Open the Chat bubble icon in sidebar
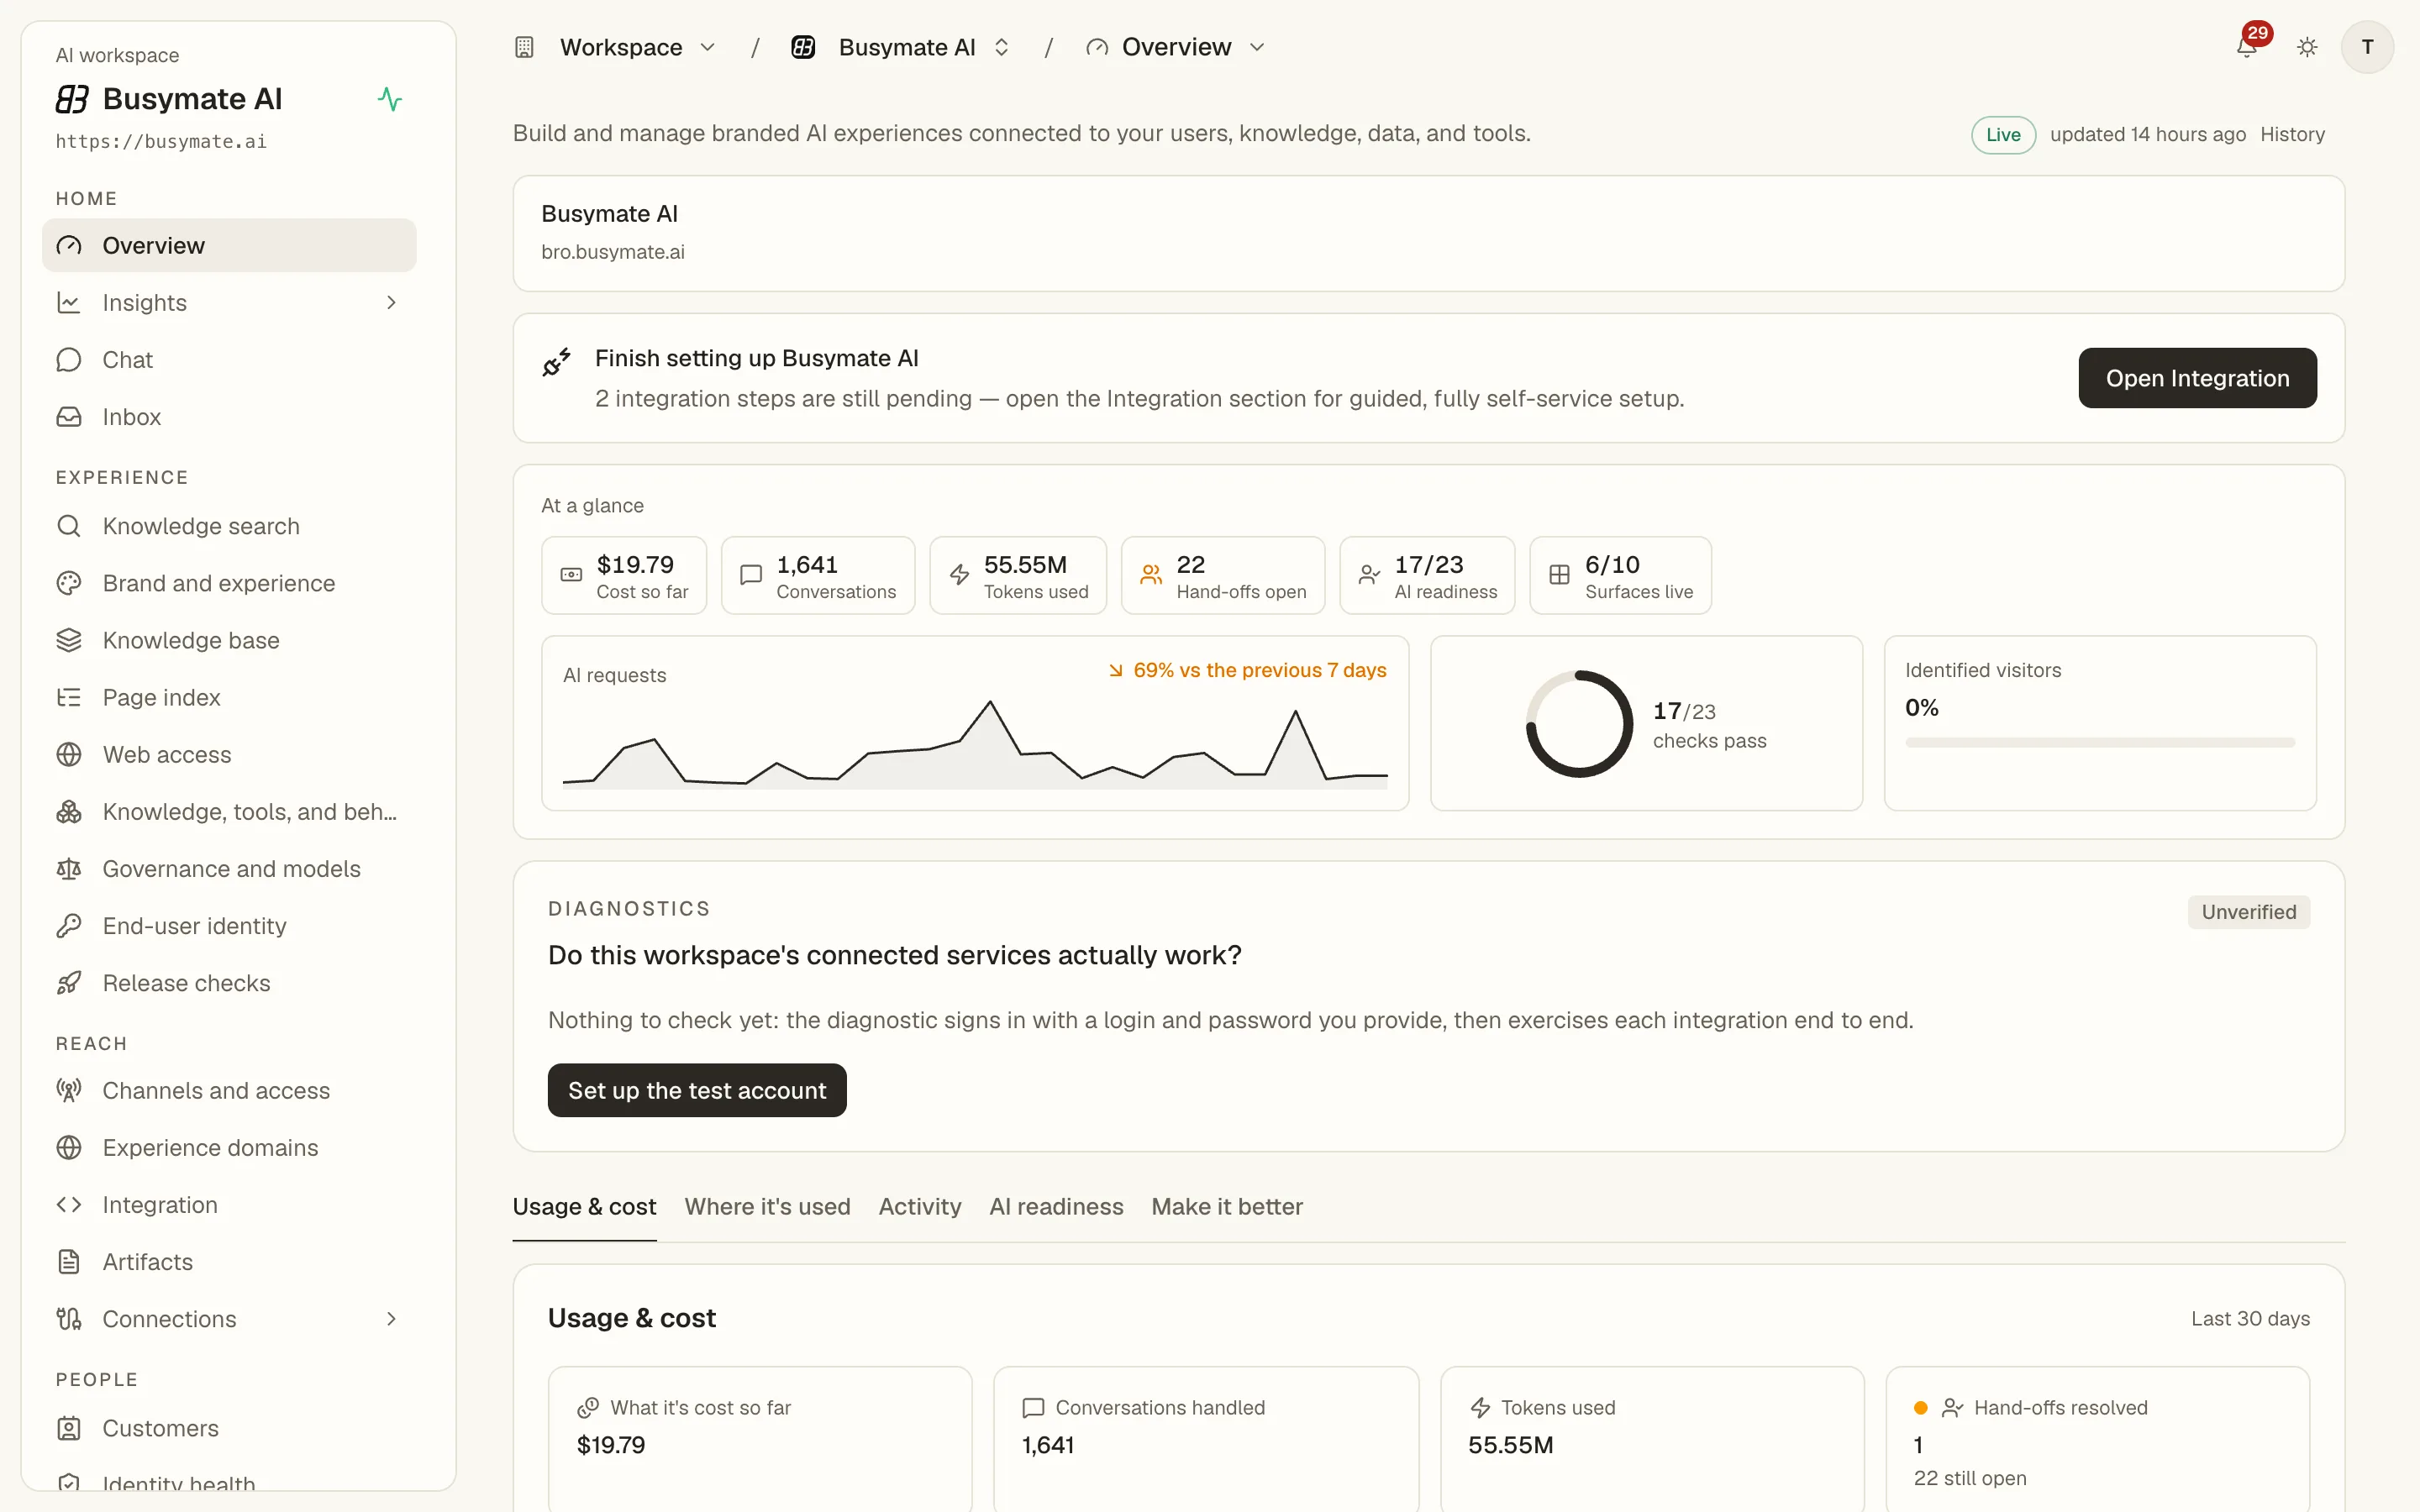This screenshot has height=1512, width=2420. tap(69, 359)
